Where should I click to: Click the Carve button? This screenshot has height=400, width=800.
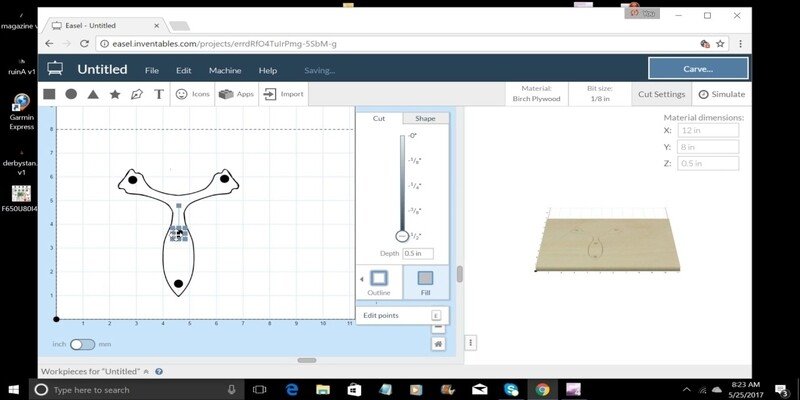(698, 68)
